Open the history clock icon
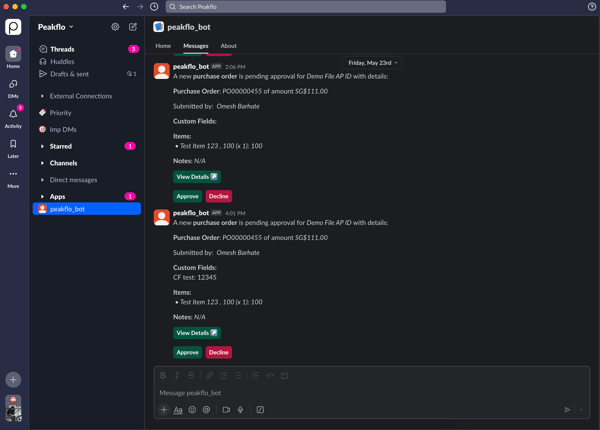This screenshot has height=430, width=600. click(154, 7)
